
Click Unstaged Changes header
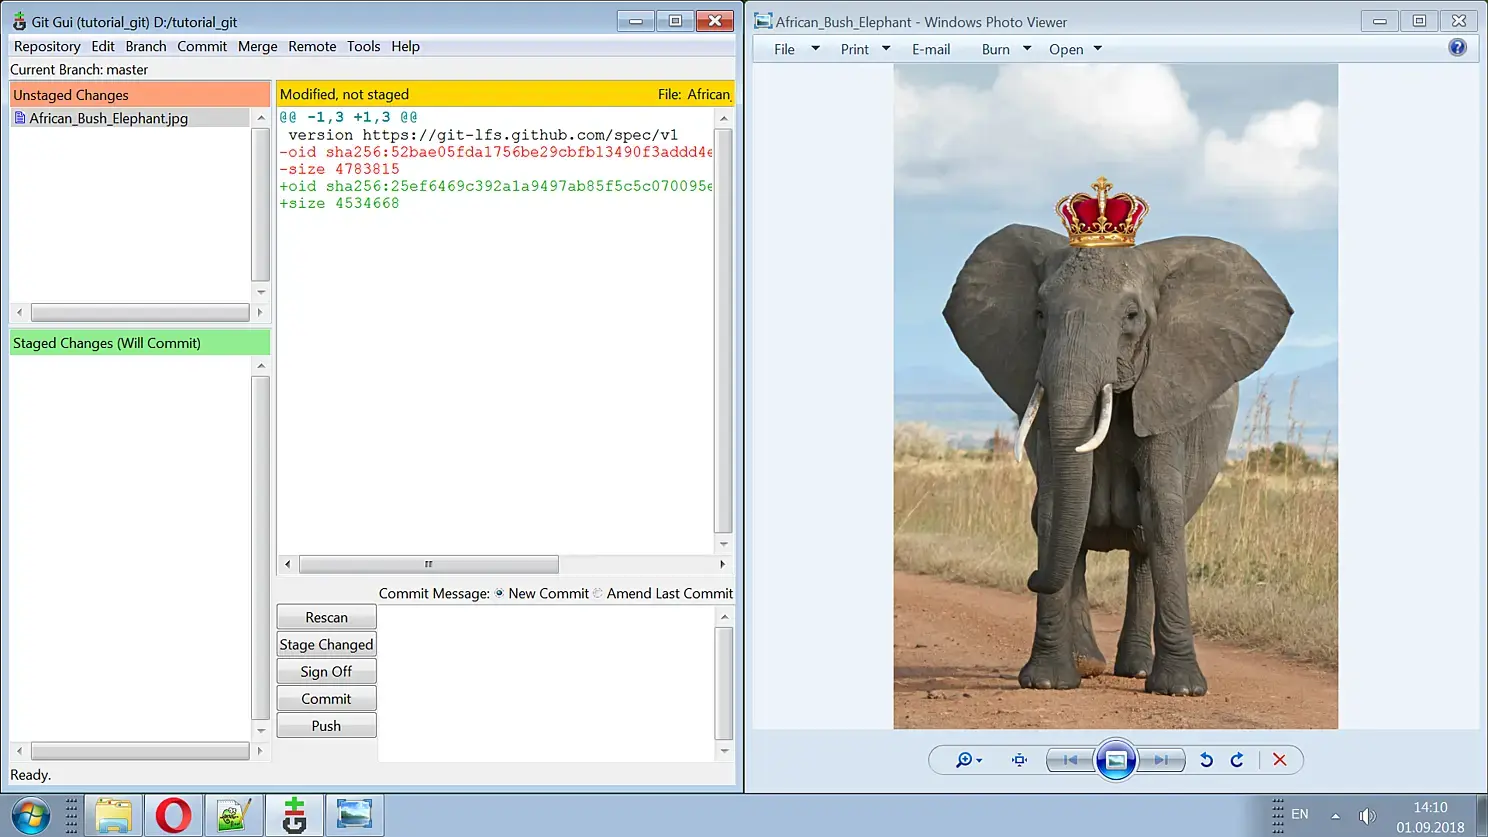click(x=140, y=95)
